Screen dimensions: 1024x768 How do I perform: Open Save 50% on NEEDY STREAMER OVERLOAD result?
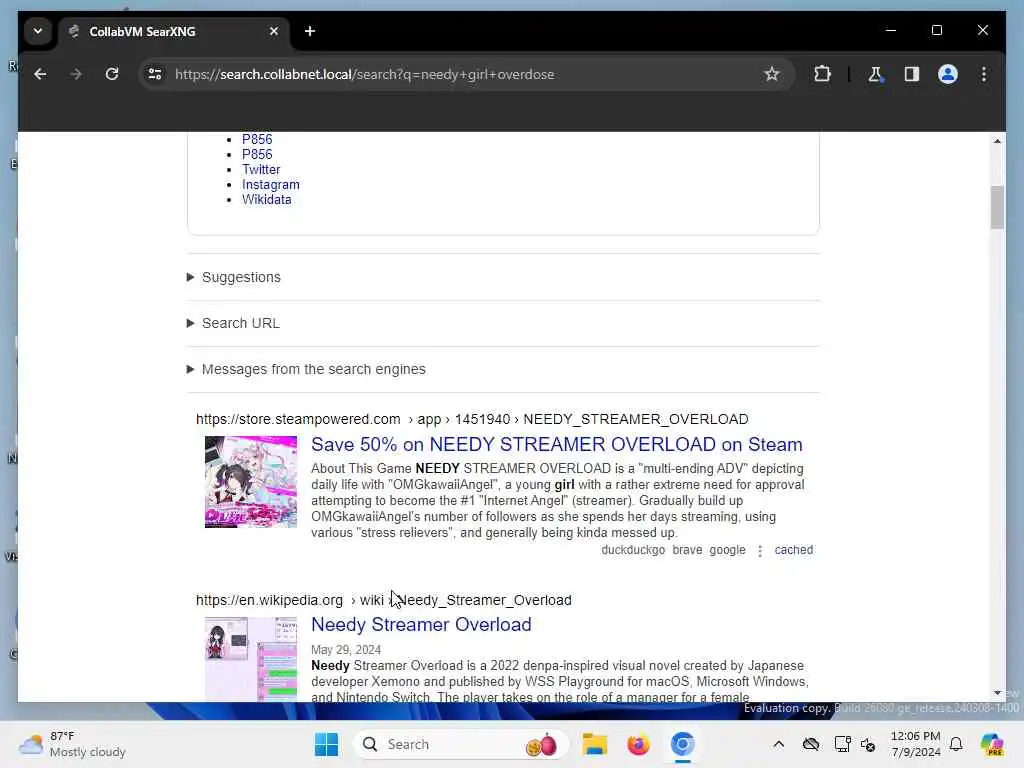[556, 444]
